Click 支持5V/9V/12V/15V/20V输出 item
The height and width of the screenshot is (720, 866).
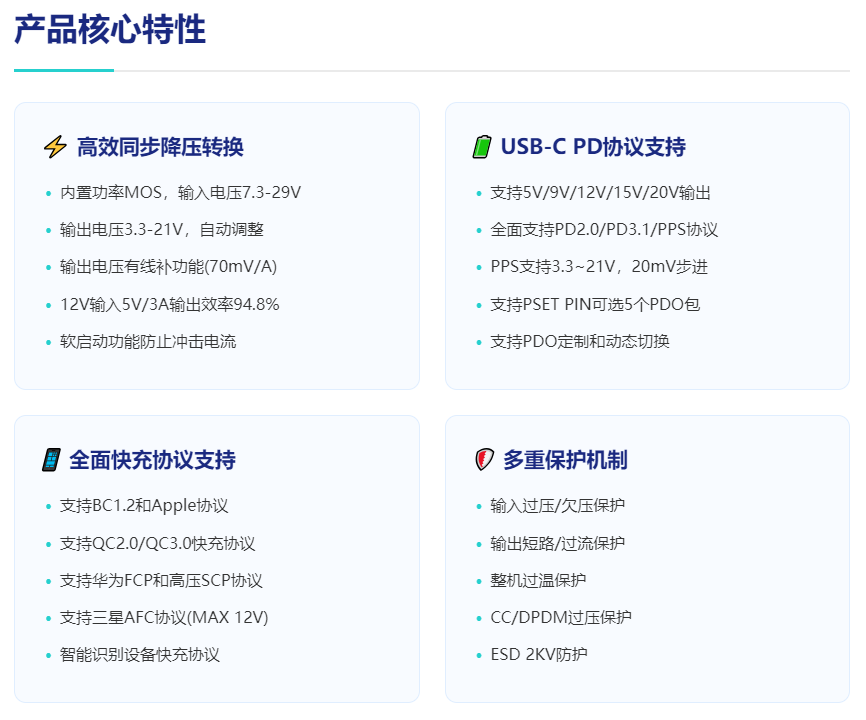(x=600, y=192)
